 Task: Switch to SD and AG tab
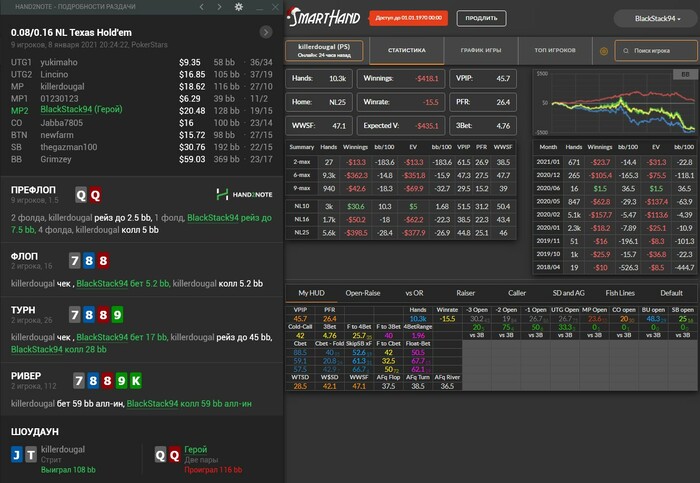click(x=568, y=293)
